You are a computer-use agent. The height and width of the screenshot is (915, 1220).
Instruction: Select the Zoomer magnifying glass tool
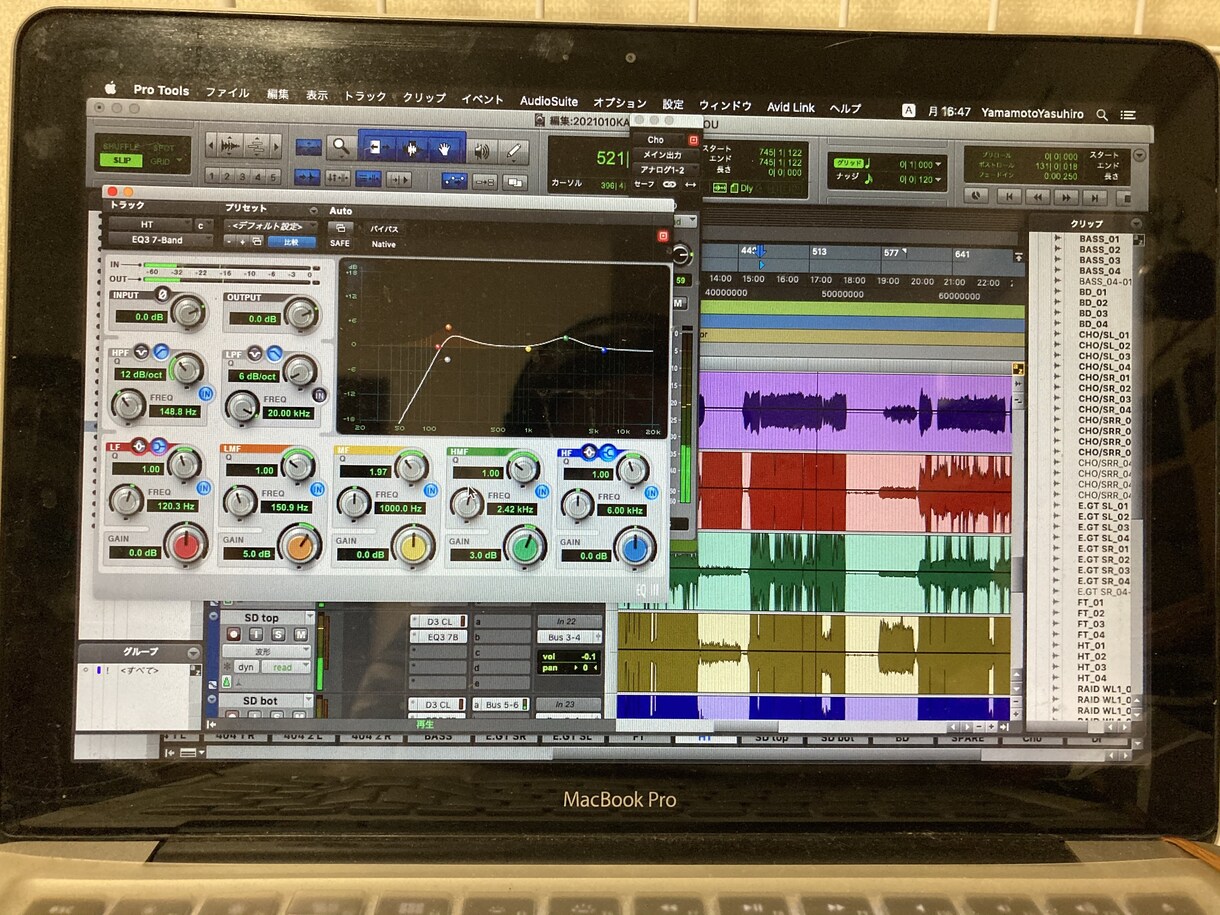pyautogui.click(x=340, y=147)
